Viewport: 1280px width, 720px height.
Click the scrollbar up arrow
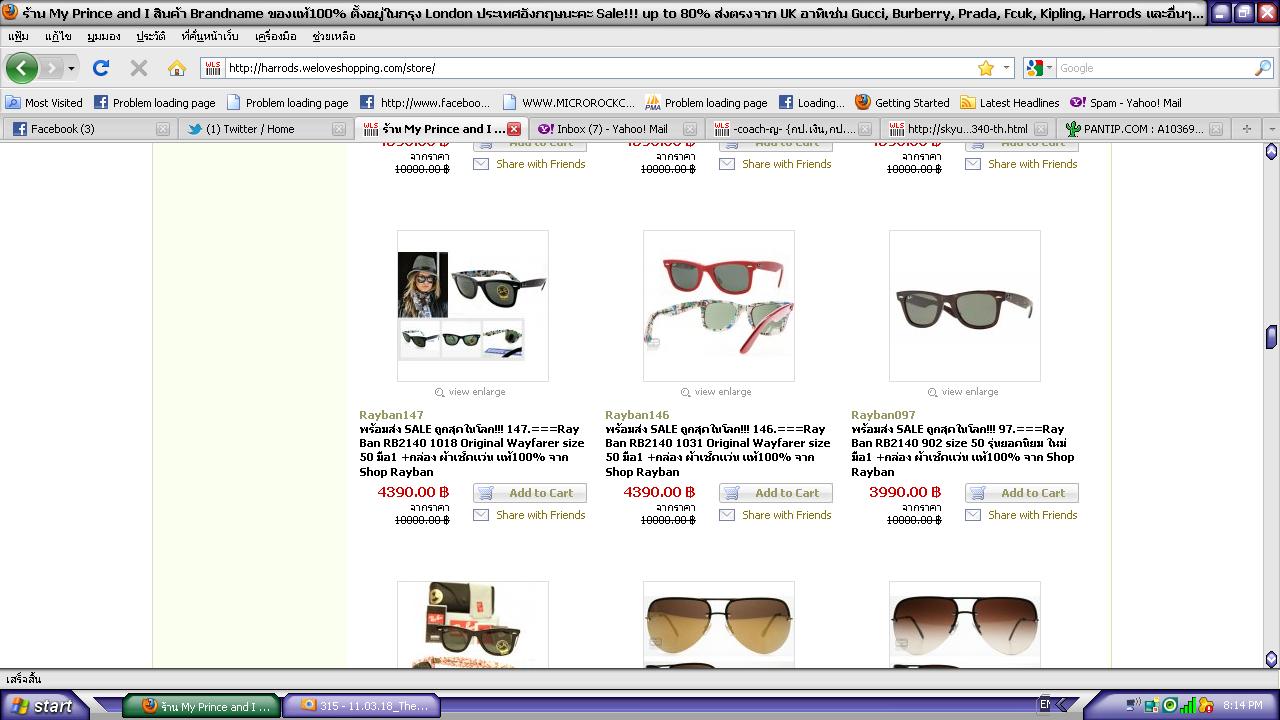pos(1271,151)
